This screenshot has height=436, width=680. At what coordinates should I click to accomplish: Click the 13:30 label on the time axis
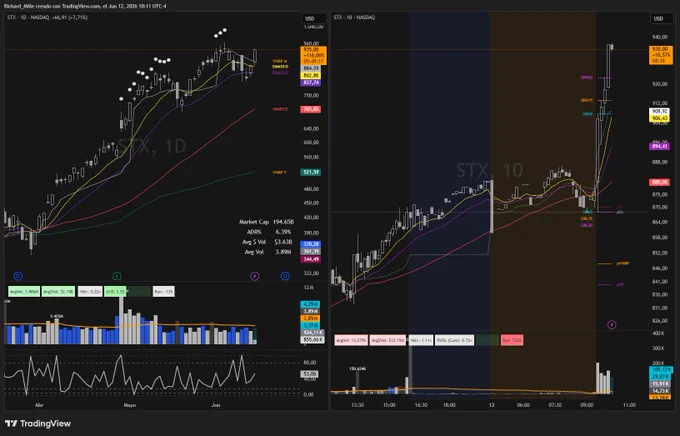tap(357, 405)
